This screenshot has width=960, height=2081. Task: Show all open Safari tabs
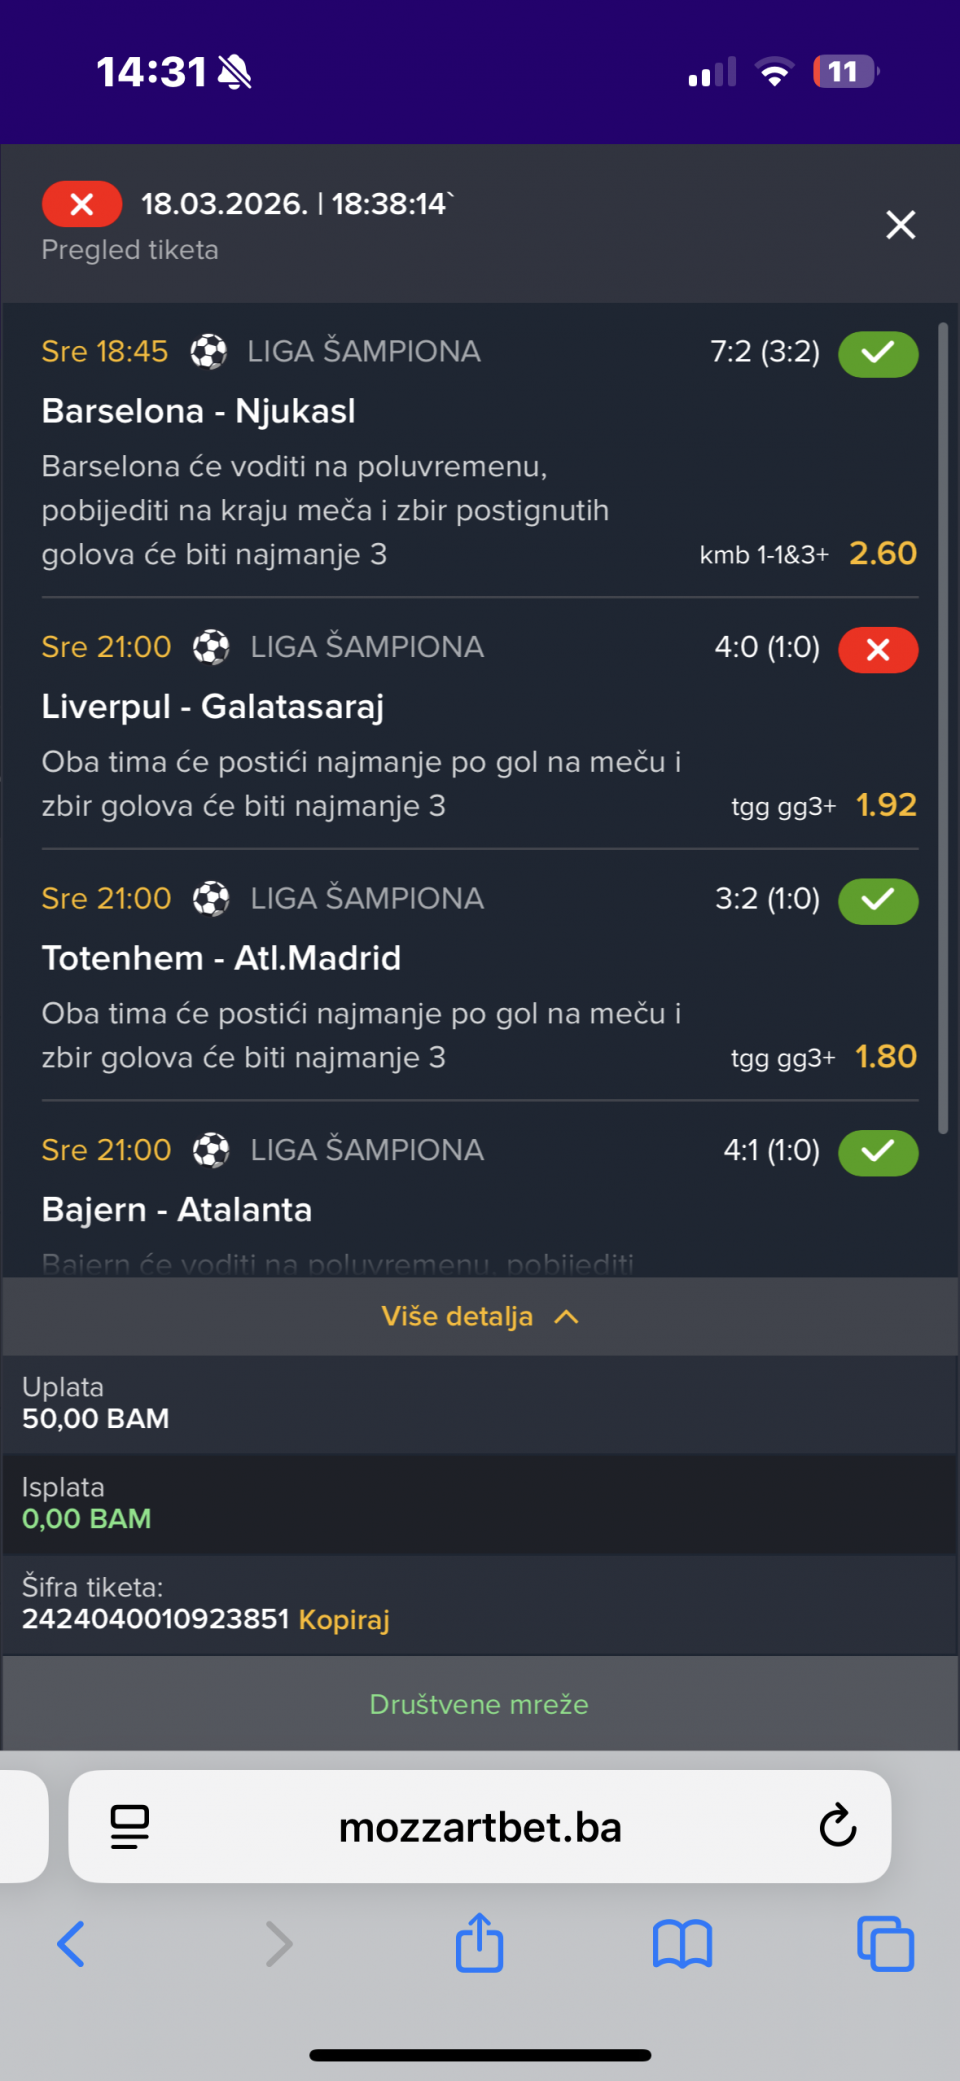tap(885, 1944)
